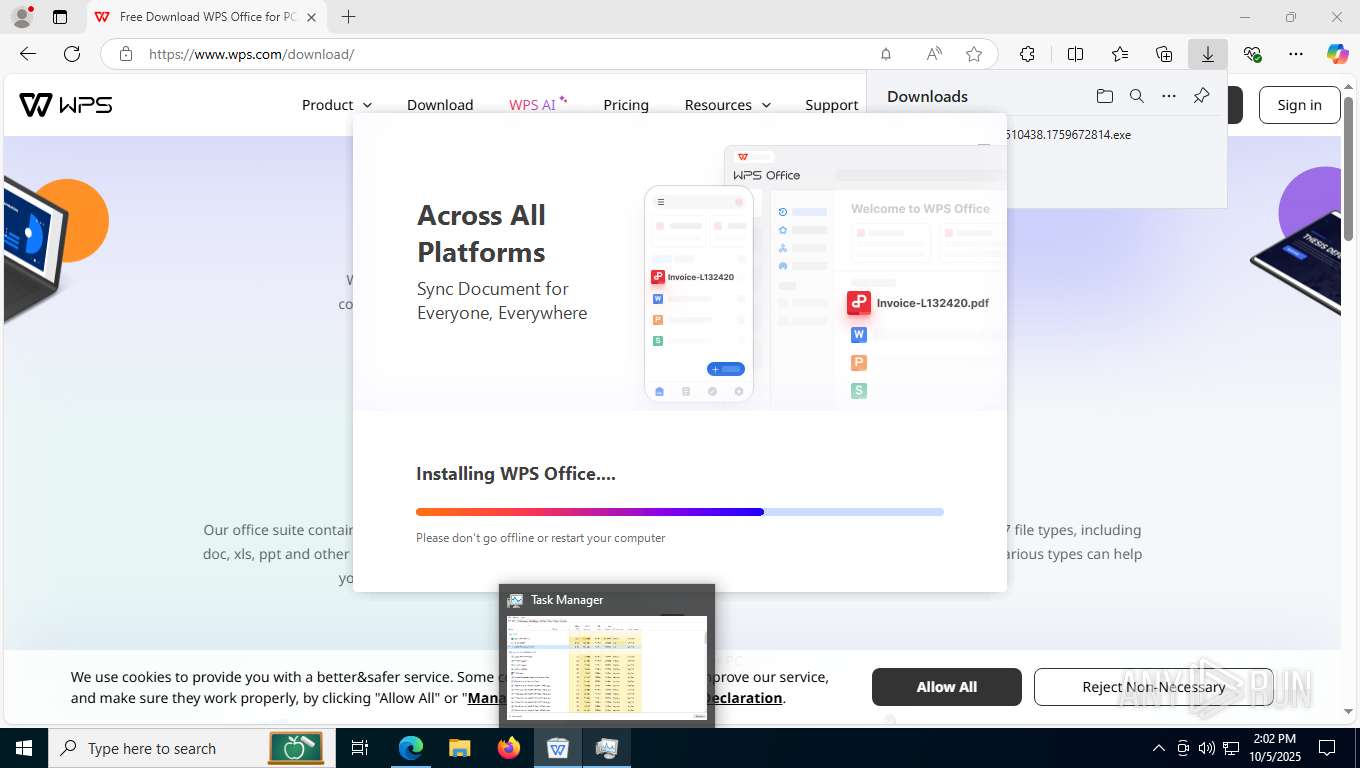Open the Extensions puzzle icon
This screenshot has width=1360, height=768.
coord(1027,54)
